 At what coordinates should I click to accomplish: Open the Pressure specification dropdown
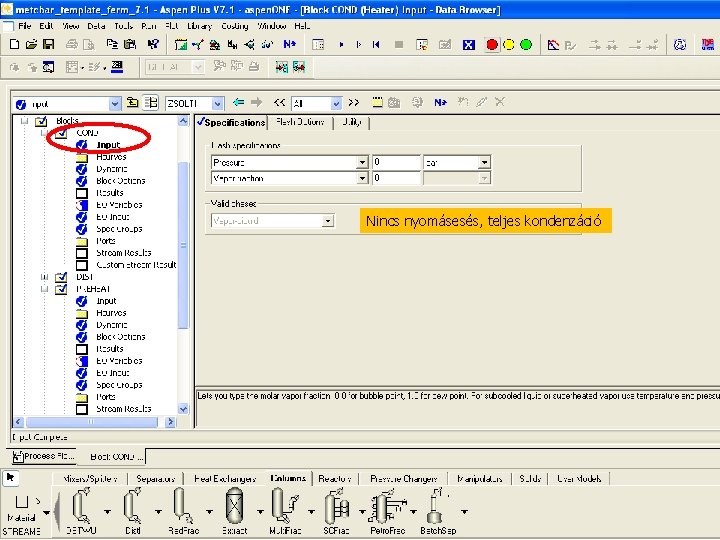click(362, 162)
